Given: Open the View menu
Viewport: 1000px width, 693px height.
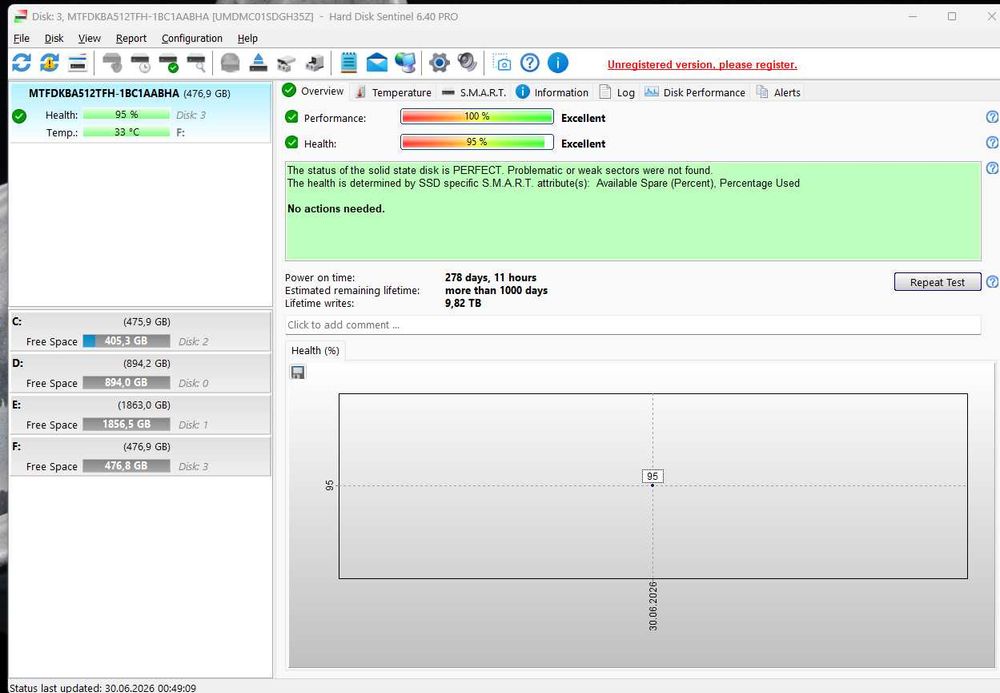Looking at the screenshot, I should click(x=89, y=38).
